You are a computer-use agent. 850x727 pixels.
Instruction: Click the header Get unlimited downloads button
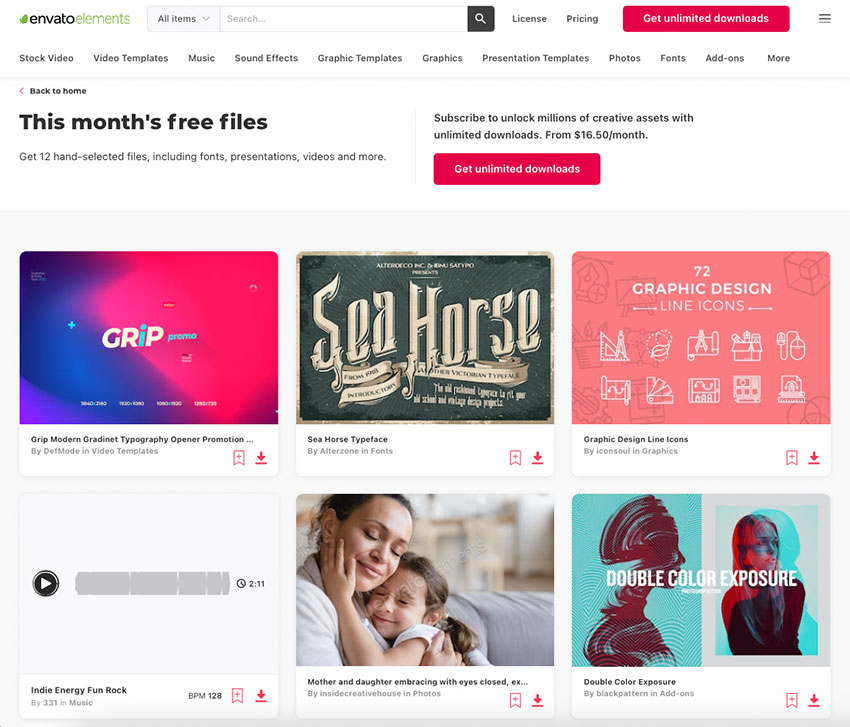coord(706,18)
